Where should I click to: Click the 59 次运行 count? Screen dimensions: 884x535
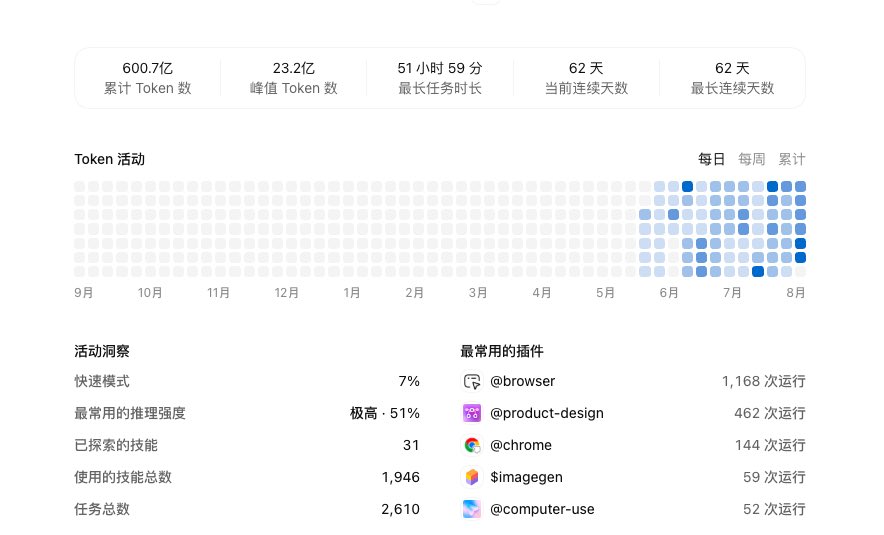pyautogui.click(x=774, y=477)
